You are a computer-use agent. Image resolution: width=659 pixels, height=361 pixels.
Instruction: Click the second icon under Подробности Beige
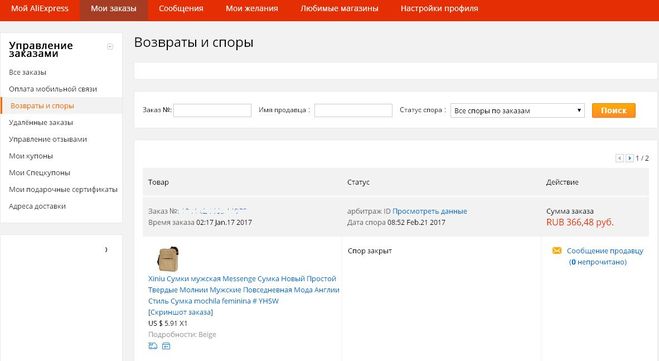pos(166,346)
